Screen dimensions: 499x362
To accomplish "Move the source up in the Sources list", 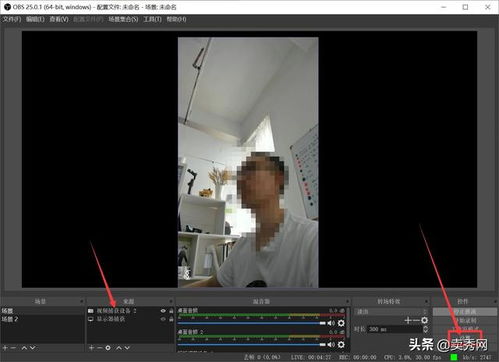I will (119, 348).
